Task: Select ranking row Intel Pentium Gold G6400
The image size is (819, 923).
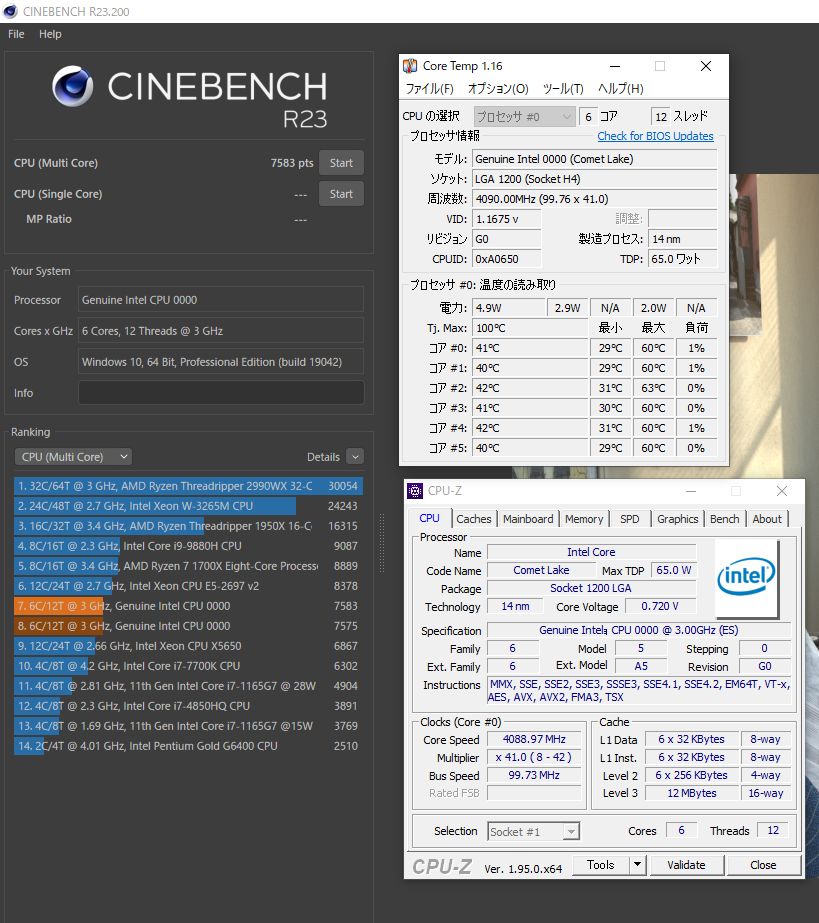Action: click(x=188, y=746)
